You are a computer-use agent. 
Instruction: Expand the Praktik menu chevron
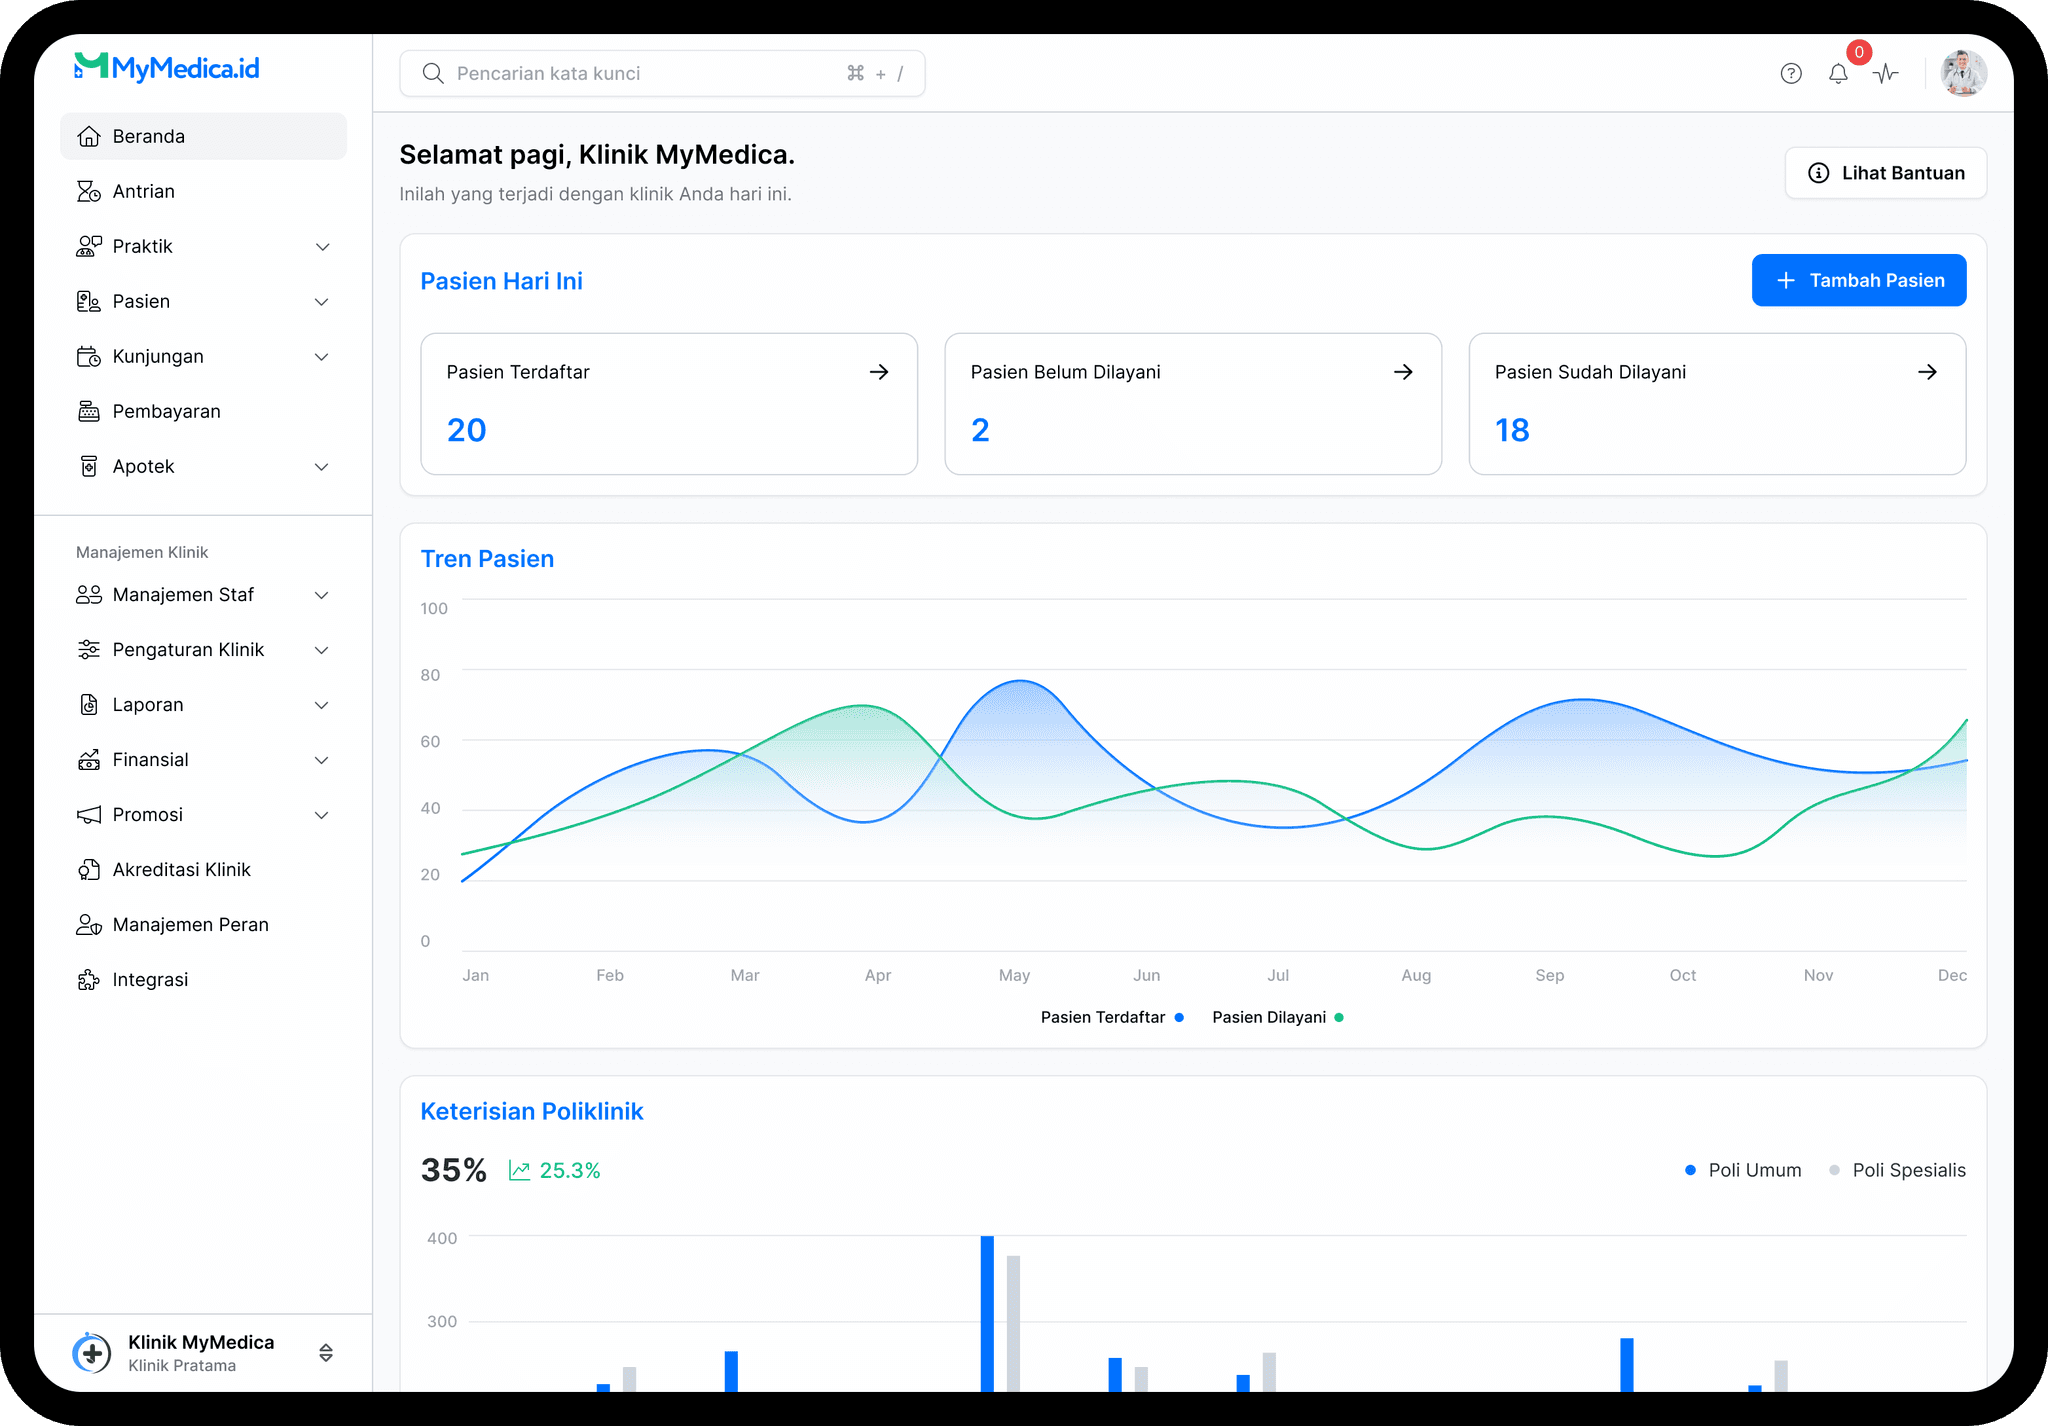coord(322,246)
